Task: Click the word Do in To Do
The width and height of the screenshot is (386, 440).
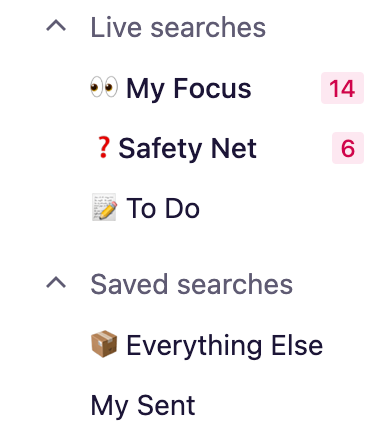Action: [182, 208]
